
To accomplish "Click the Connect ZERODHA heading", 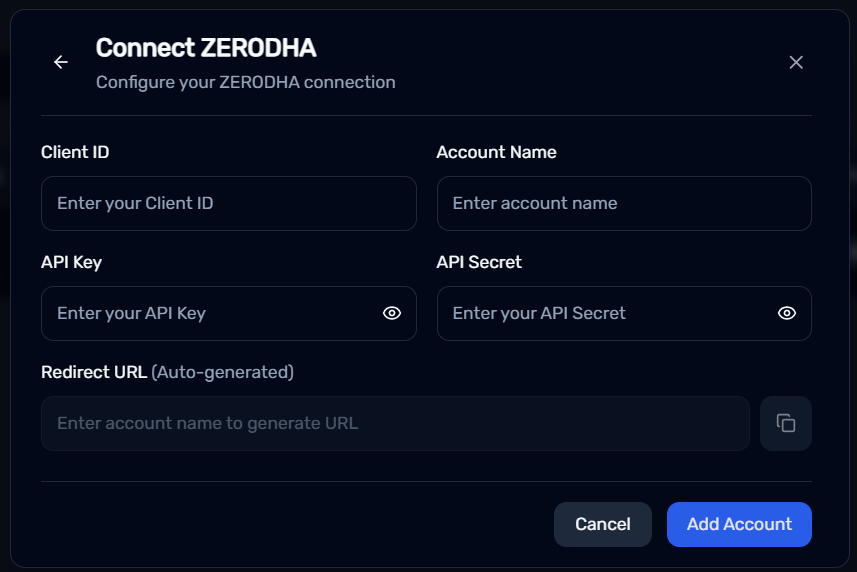I will (206, 48).
